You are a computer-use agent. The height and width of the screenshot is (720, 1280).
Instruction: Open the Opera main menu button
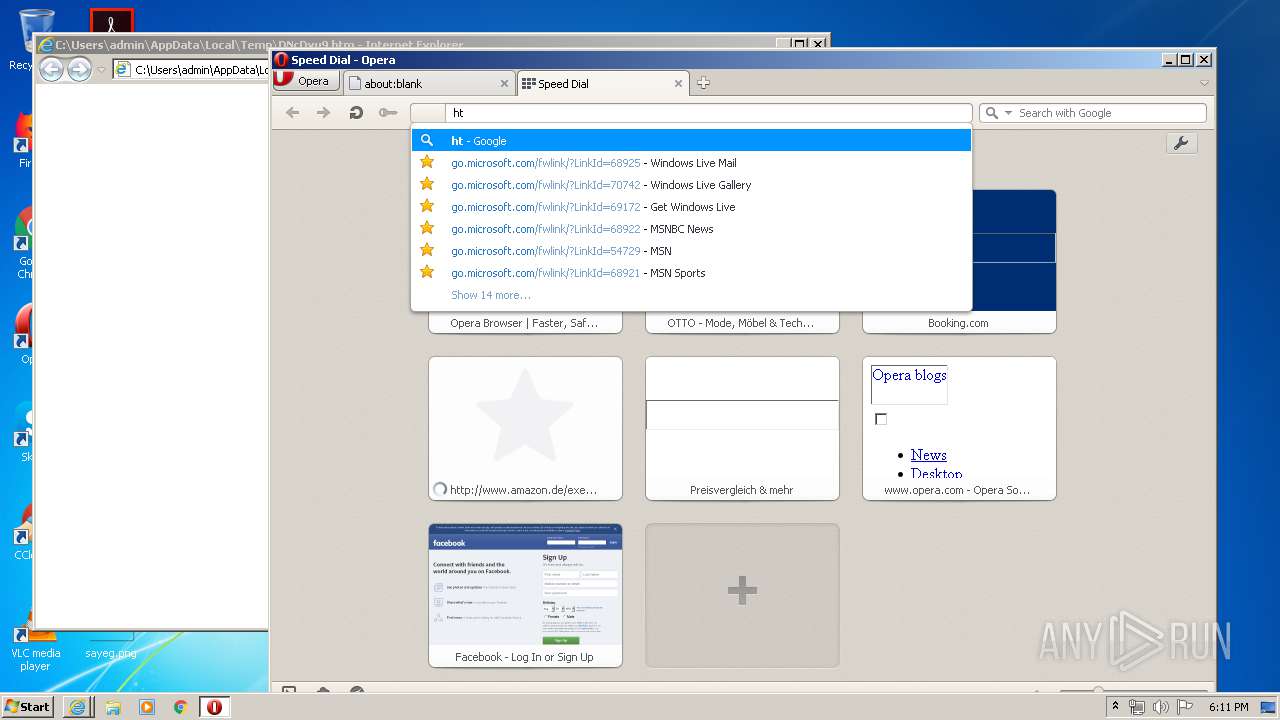(x=305, y=81)
